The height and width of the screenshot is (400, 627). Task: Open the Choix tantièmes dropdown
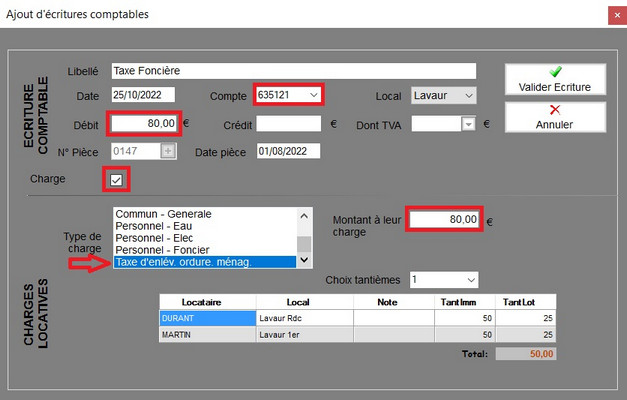pyautogui.click(x=470, y=280)
